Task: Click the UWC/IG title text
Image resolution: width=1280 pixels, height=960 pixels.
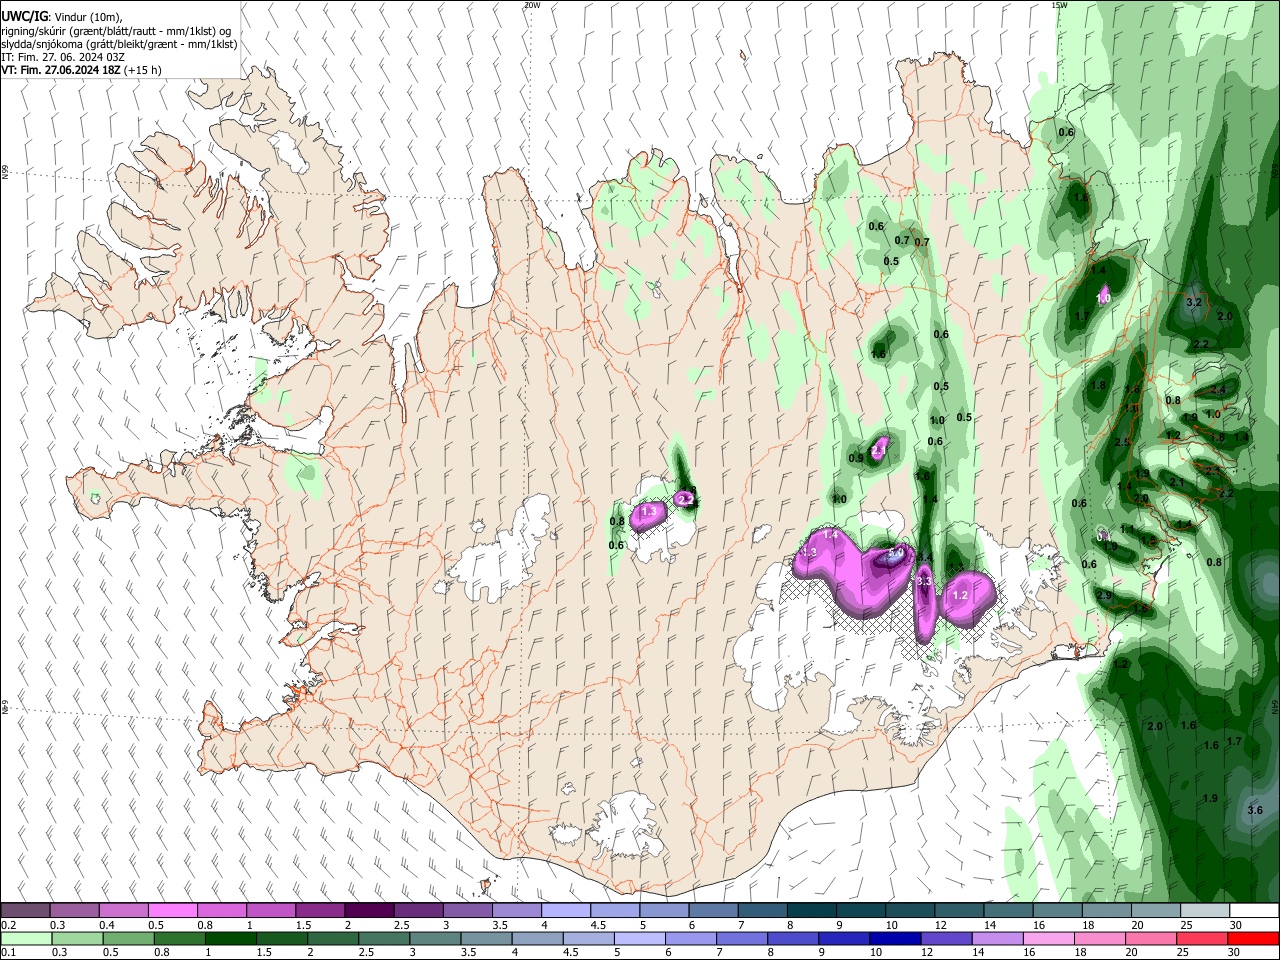Action: click(23, 16)
